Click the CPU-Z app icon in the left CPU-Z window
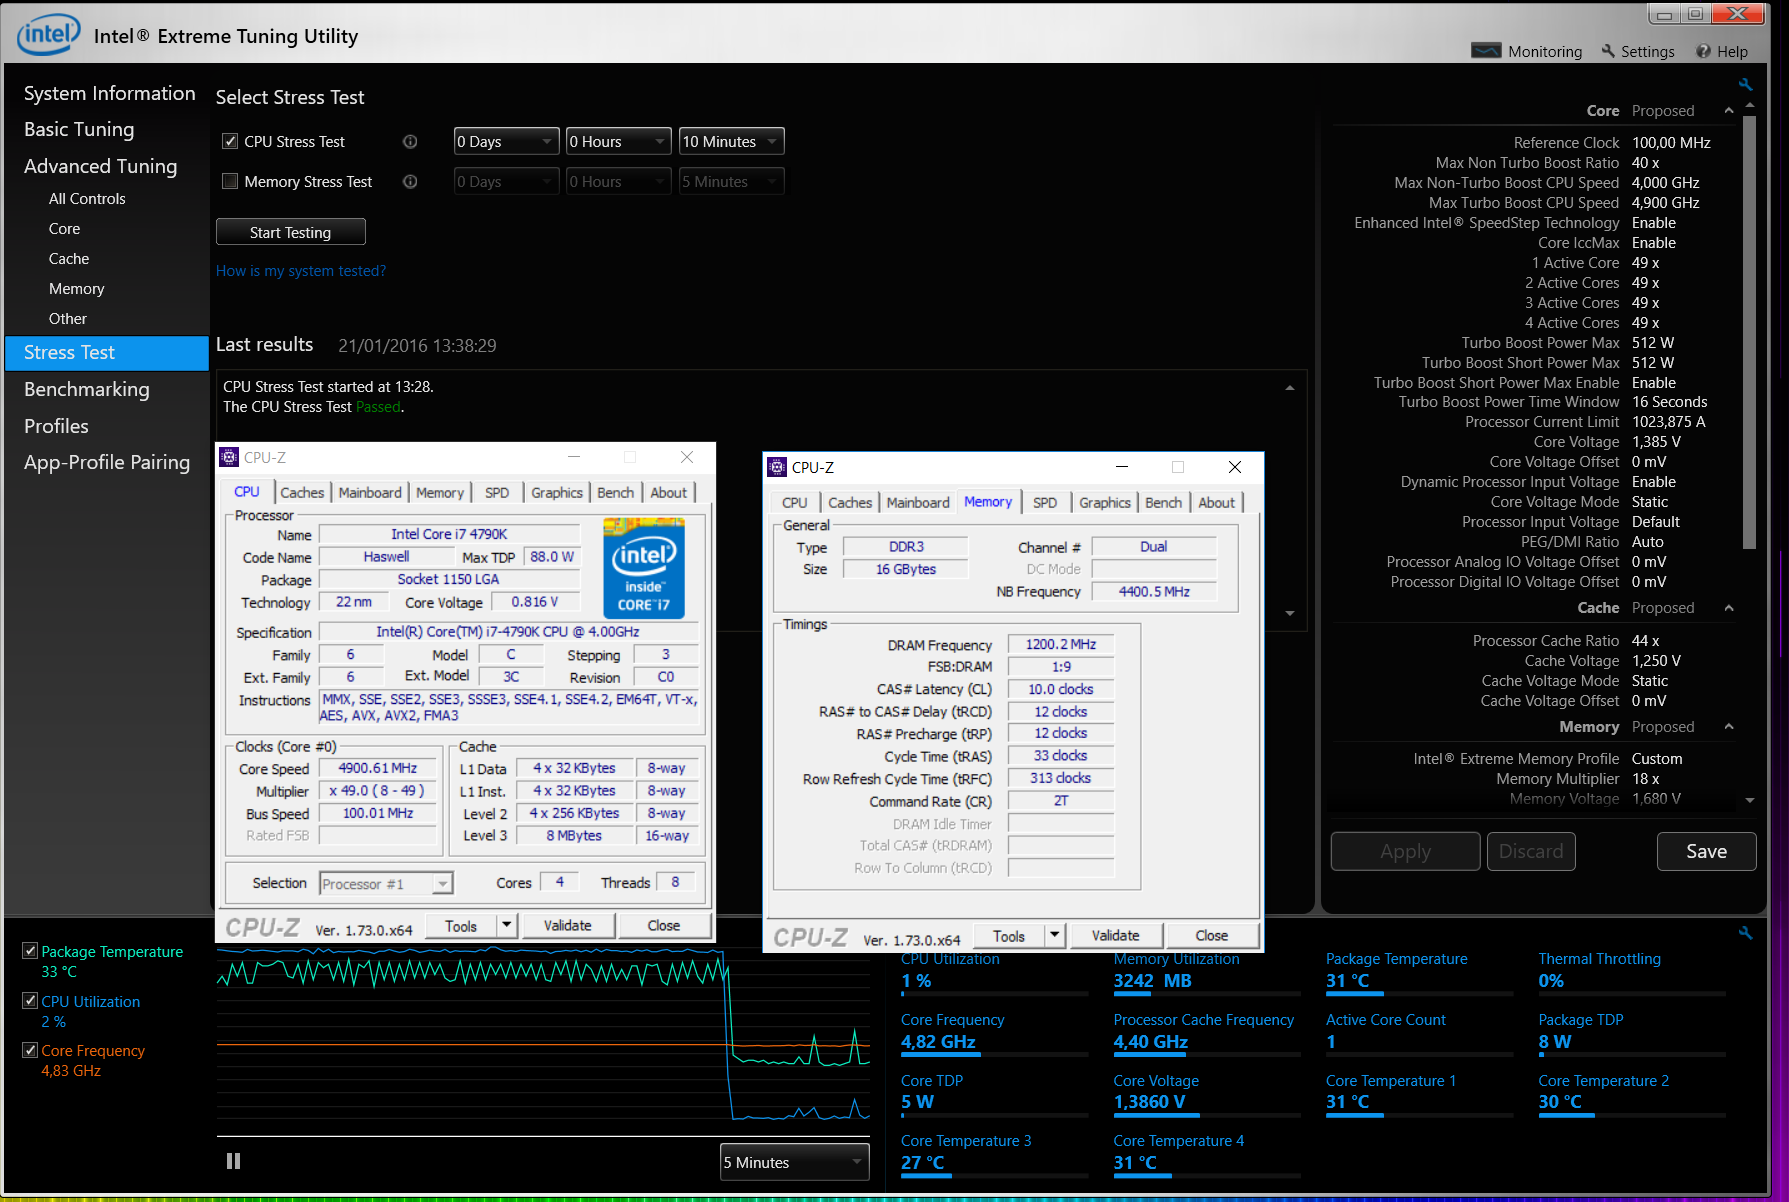 click(x=229, y=457)
